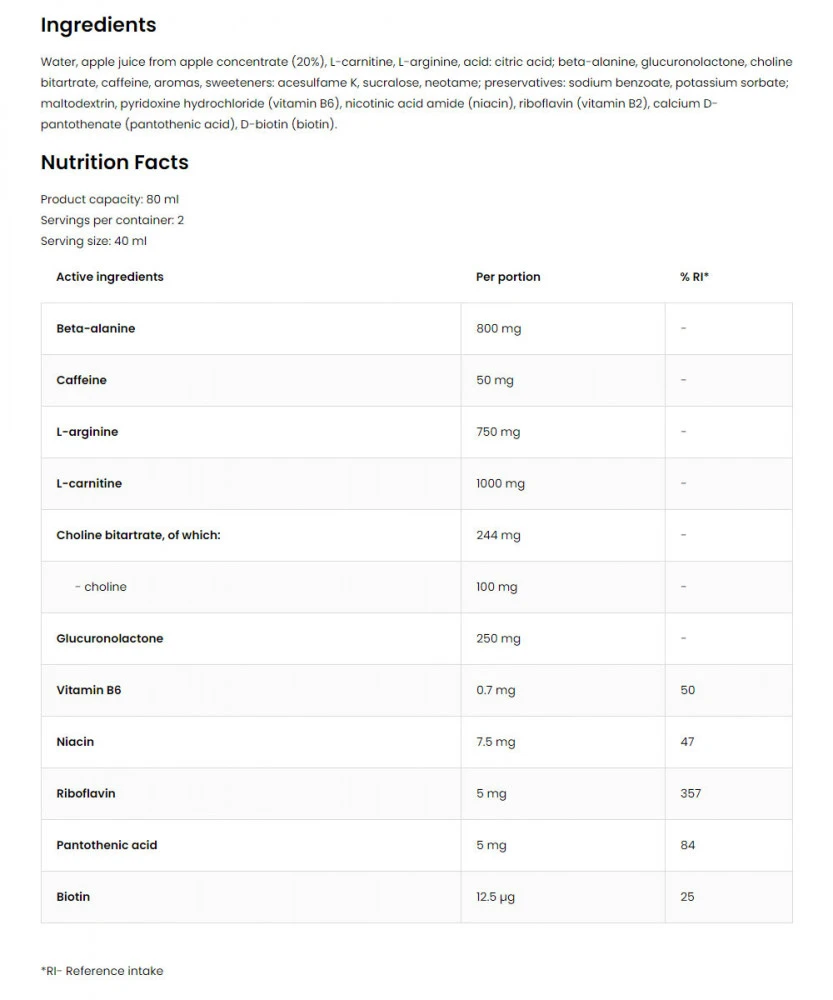Viewport: 833px width, 1000px height.
Task: Click the 'Servings per container: 2' line
Action: pos(112,220)
